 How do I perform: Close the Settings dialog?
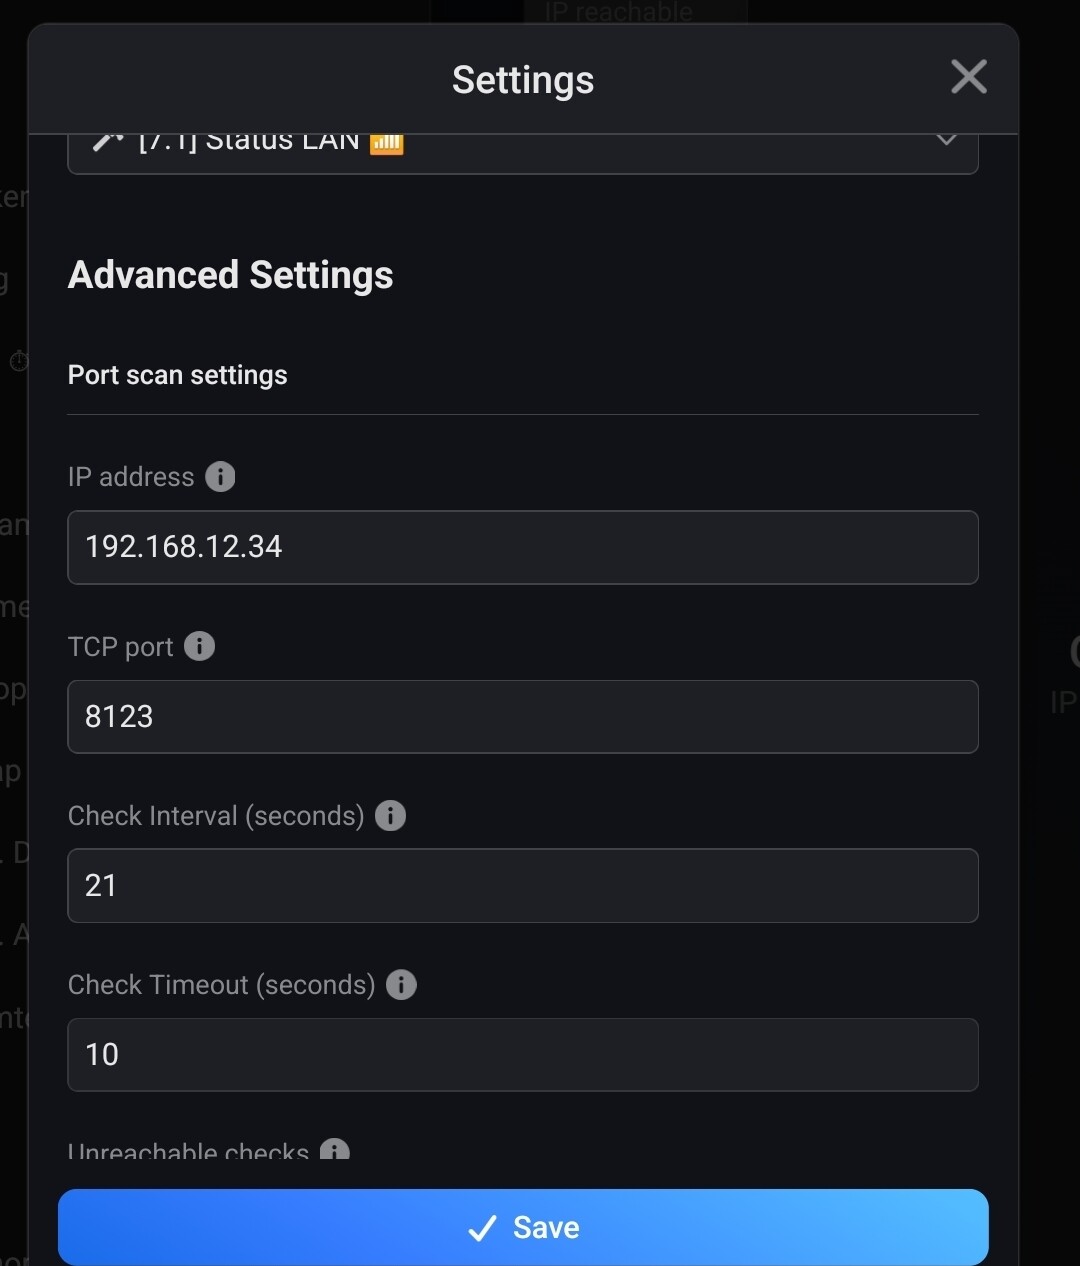968,77
